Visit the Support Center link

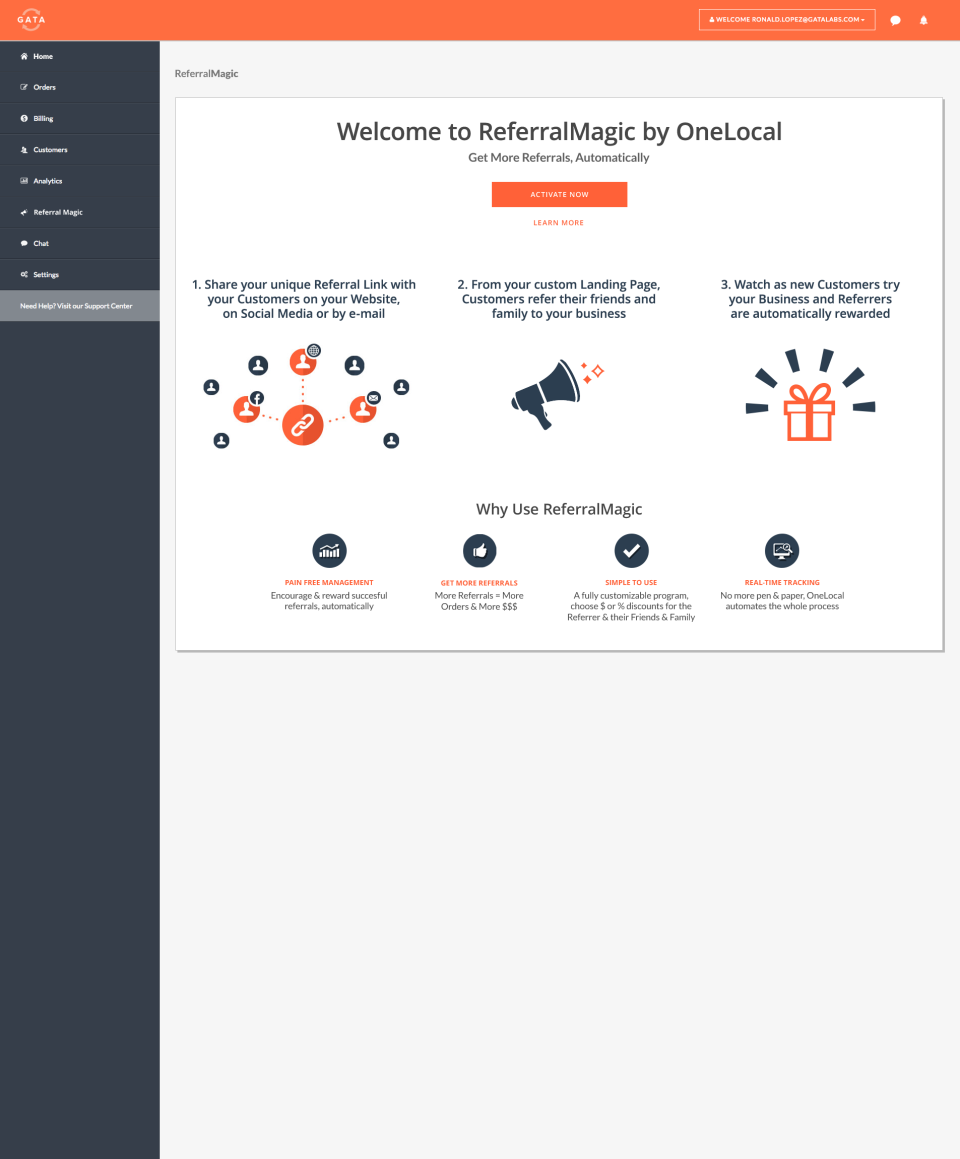tap(74, 305)
